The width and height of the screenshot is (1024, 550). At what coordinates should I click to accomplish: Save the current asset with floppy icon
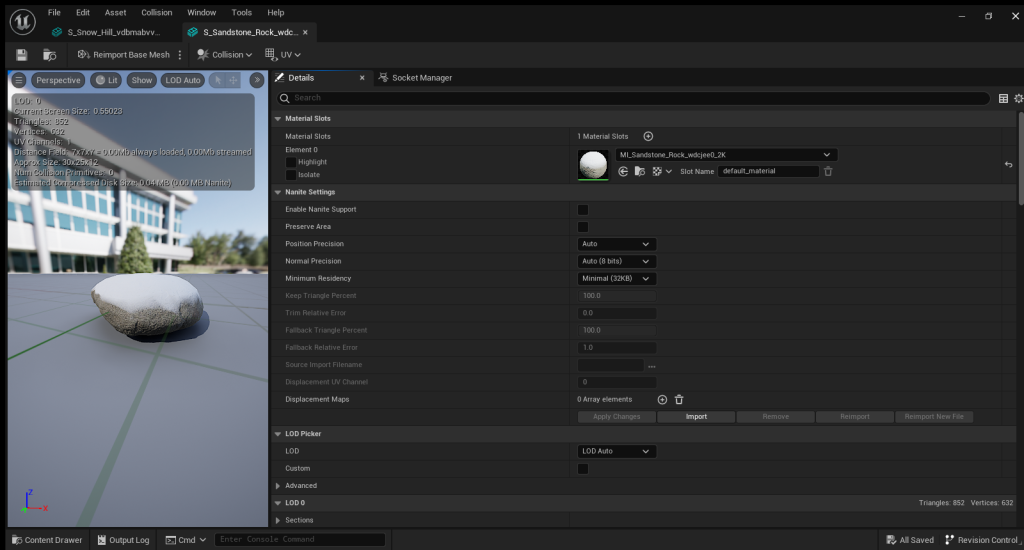[x=22, y=55]
